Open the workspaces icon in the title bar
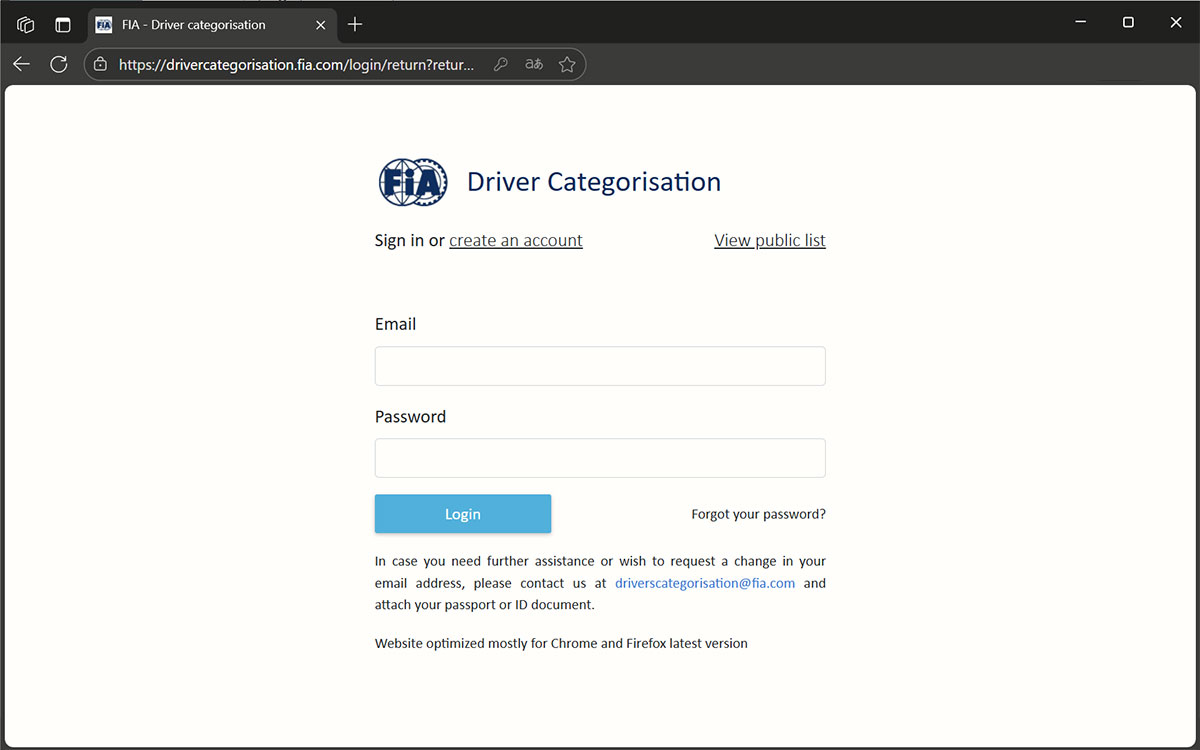Viewport: 1200px width, 750px height. [x=26, y=25]
